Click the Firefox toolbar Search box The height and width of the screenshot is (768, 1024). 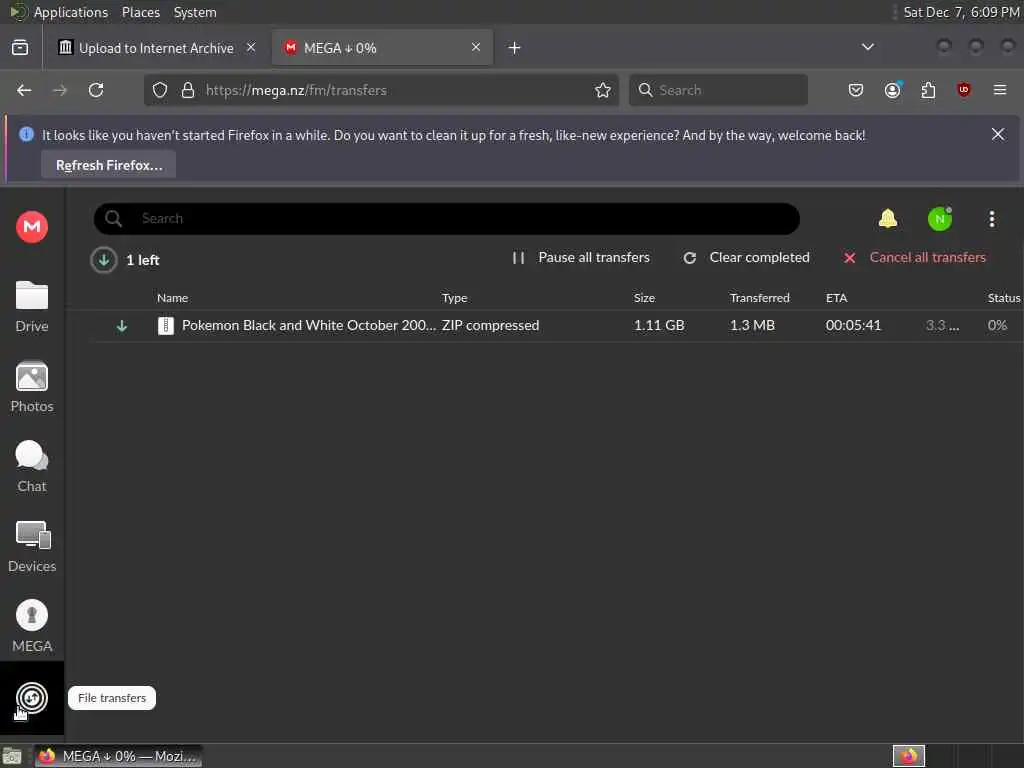point(718,90)
